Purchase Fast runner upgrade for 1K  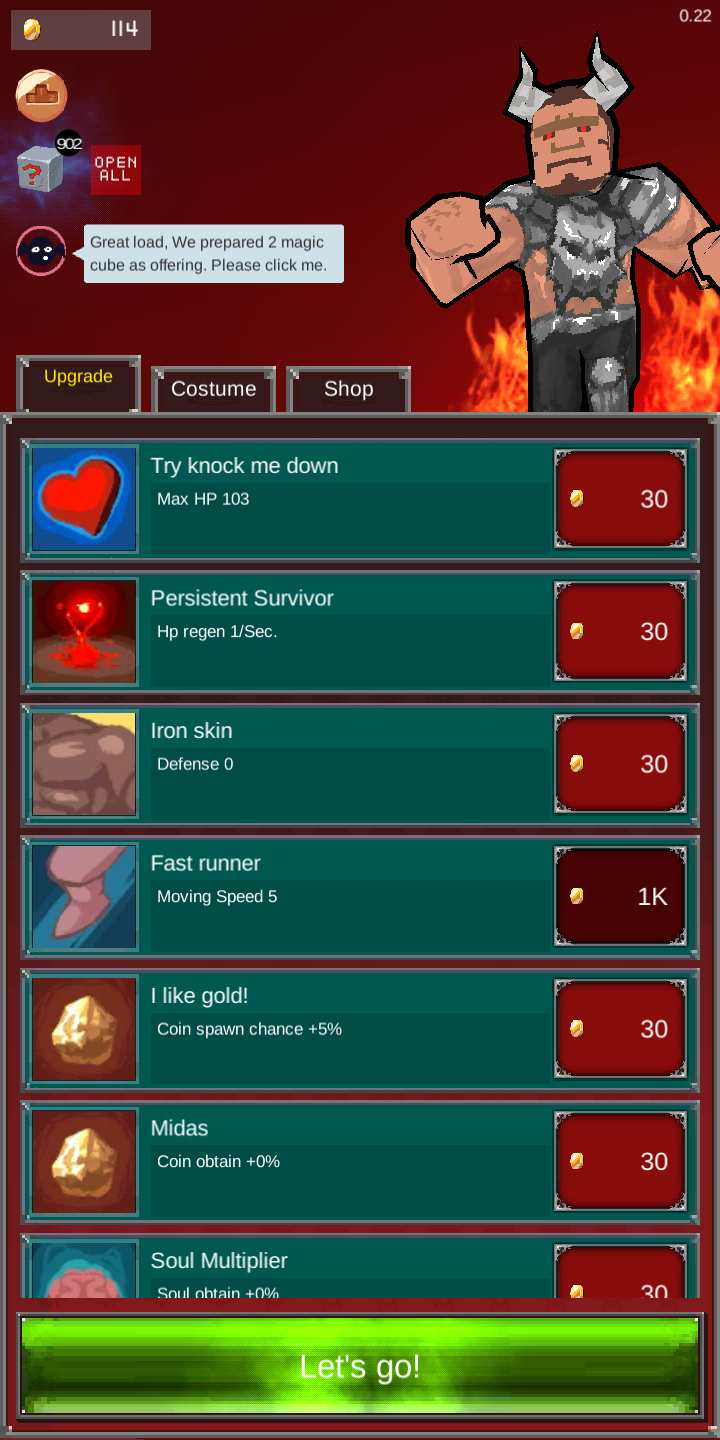621,897
